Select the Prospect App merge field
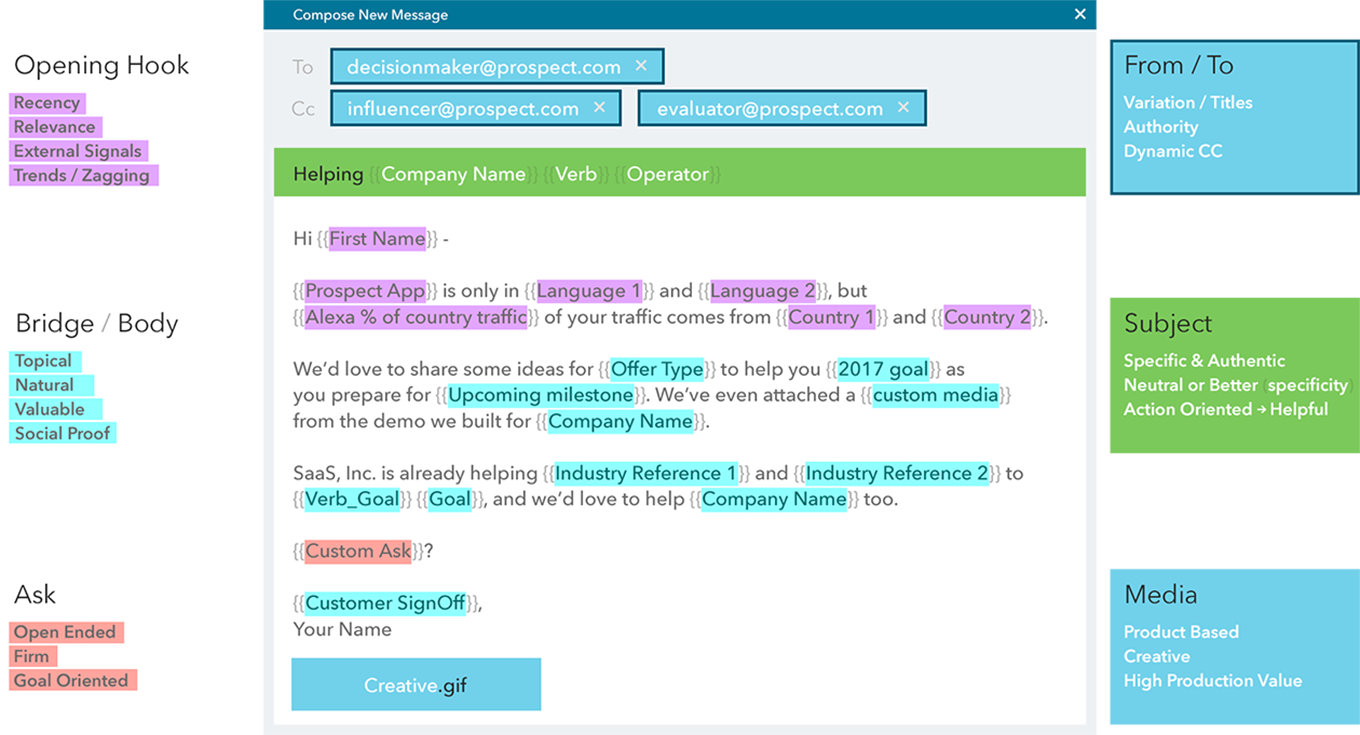This screenshot has height=735, width=1360. pos(365,291)
